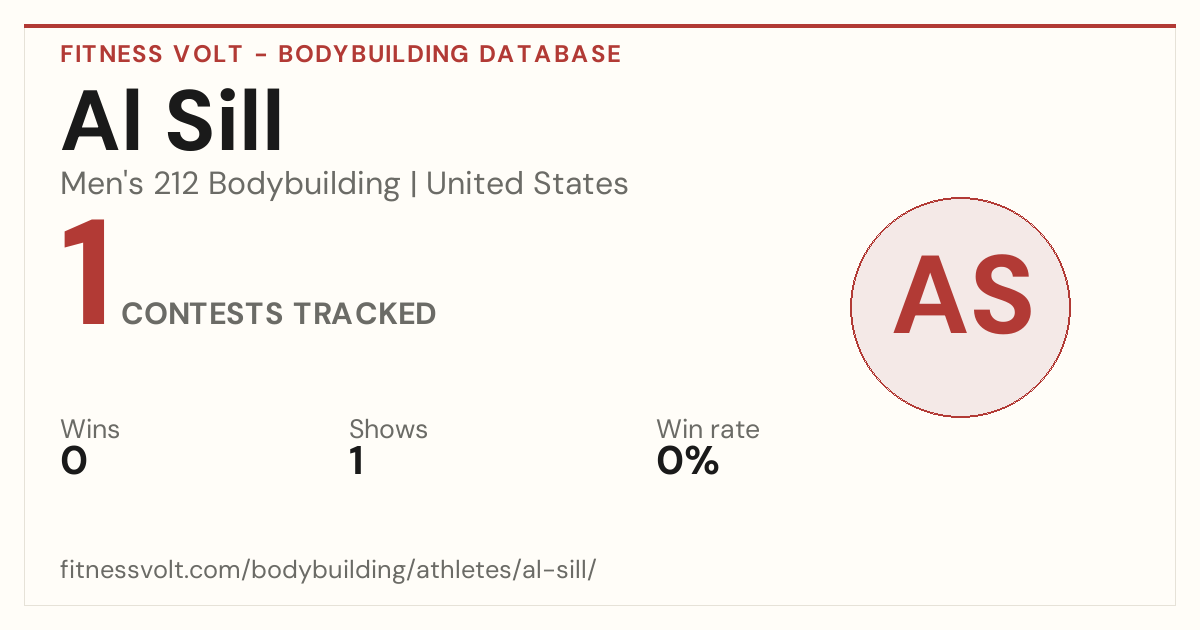Click the 0% win rate value

(688, 461)
